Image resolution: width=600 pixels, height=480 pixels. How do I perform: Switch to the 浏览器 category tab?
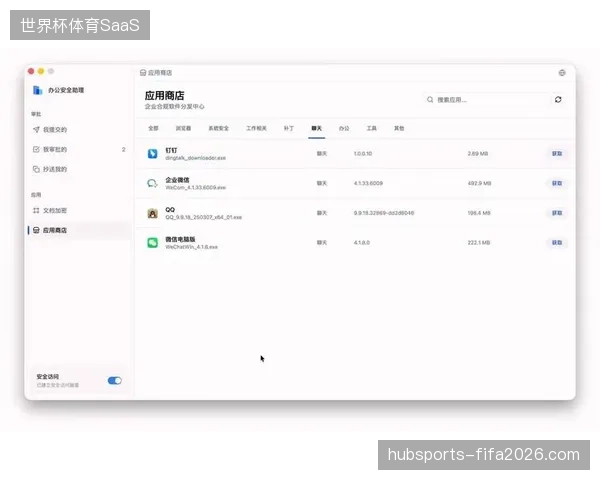pos(183,128)
